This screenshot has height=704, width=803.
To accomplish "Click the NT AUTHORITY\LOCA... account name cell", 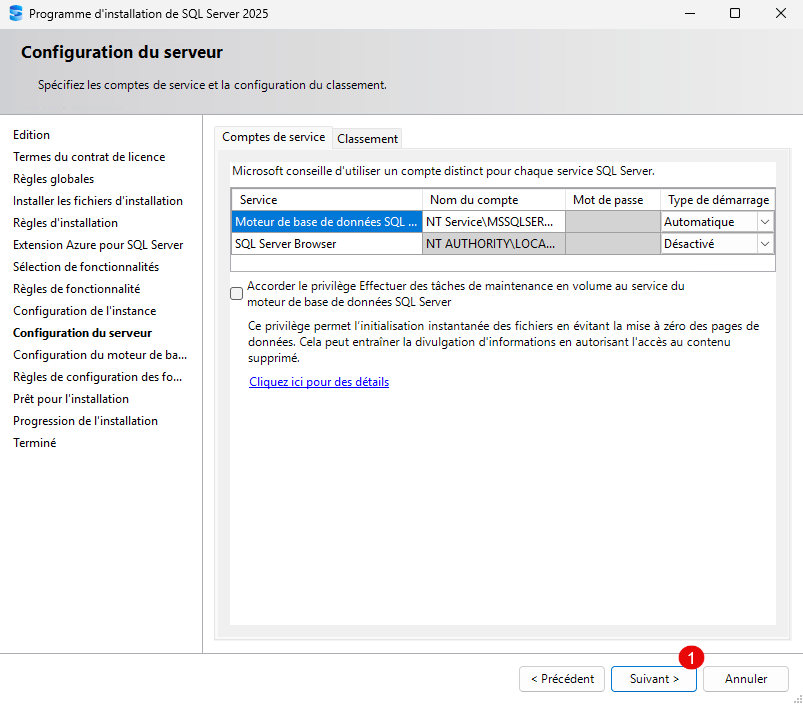I will [494, 244].
